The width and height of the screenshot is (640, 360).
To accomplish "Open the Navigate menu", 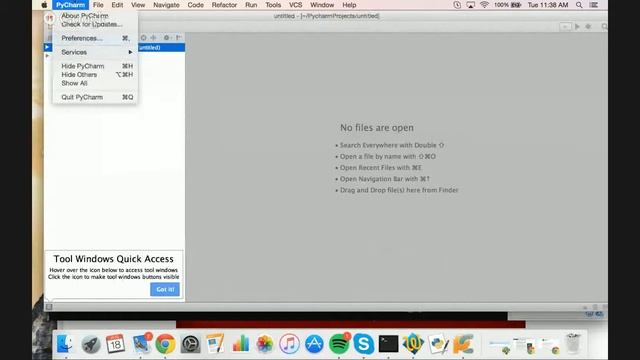I will click(x=166, y=5).
